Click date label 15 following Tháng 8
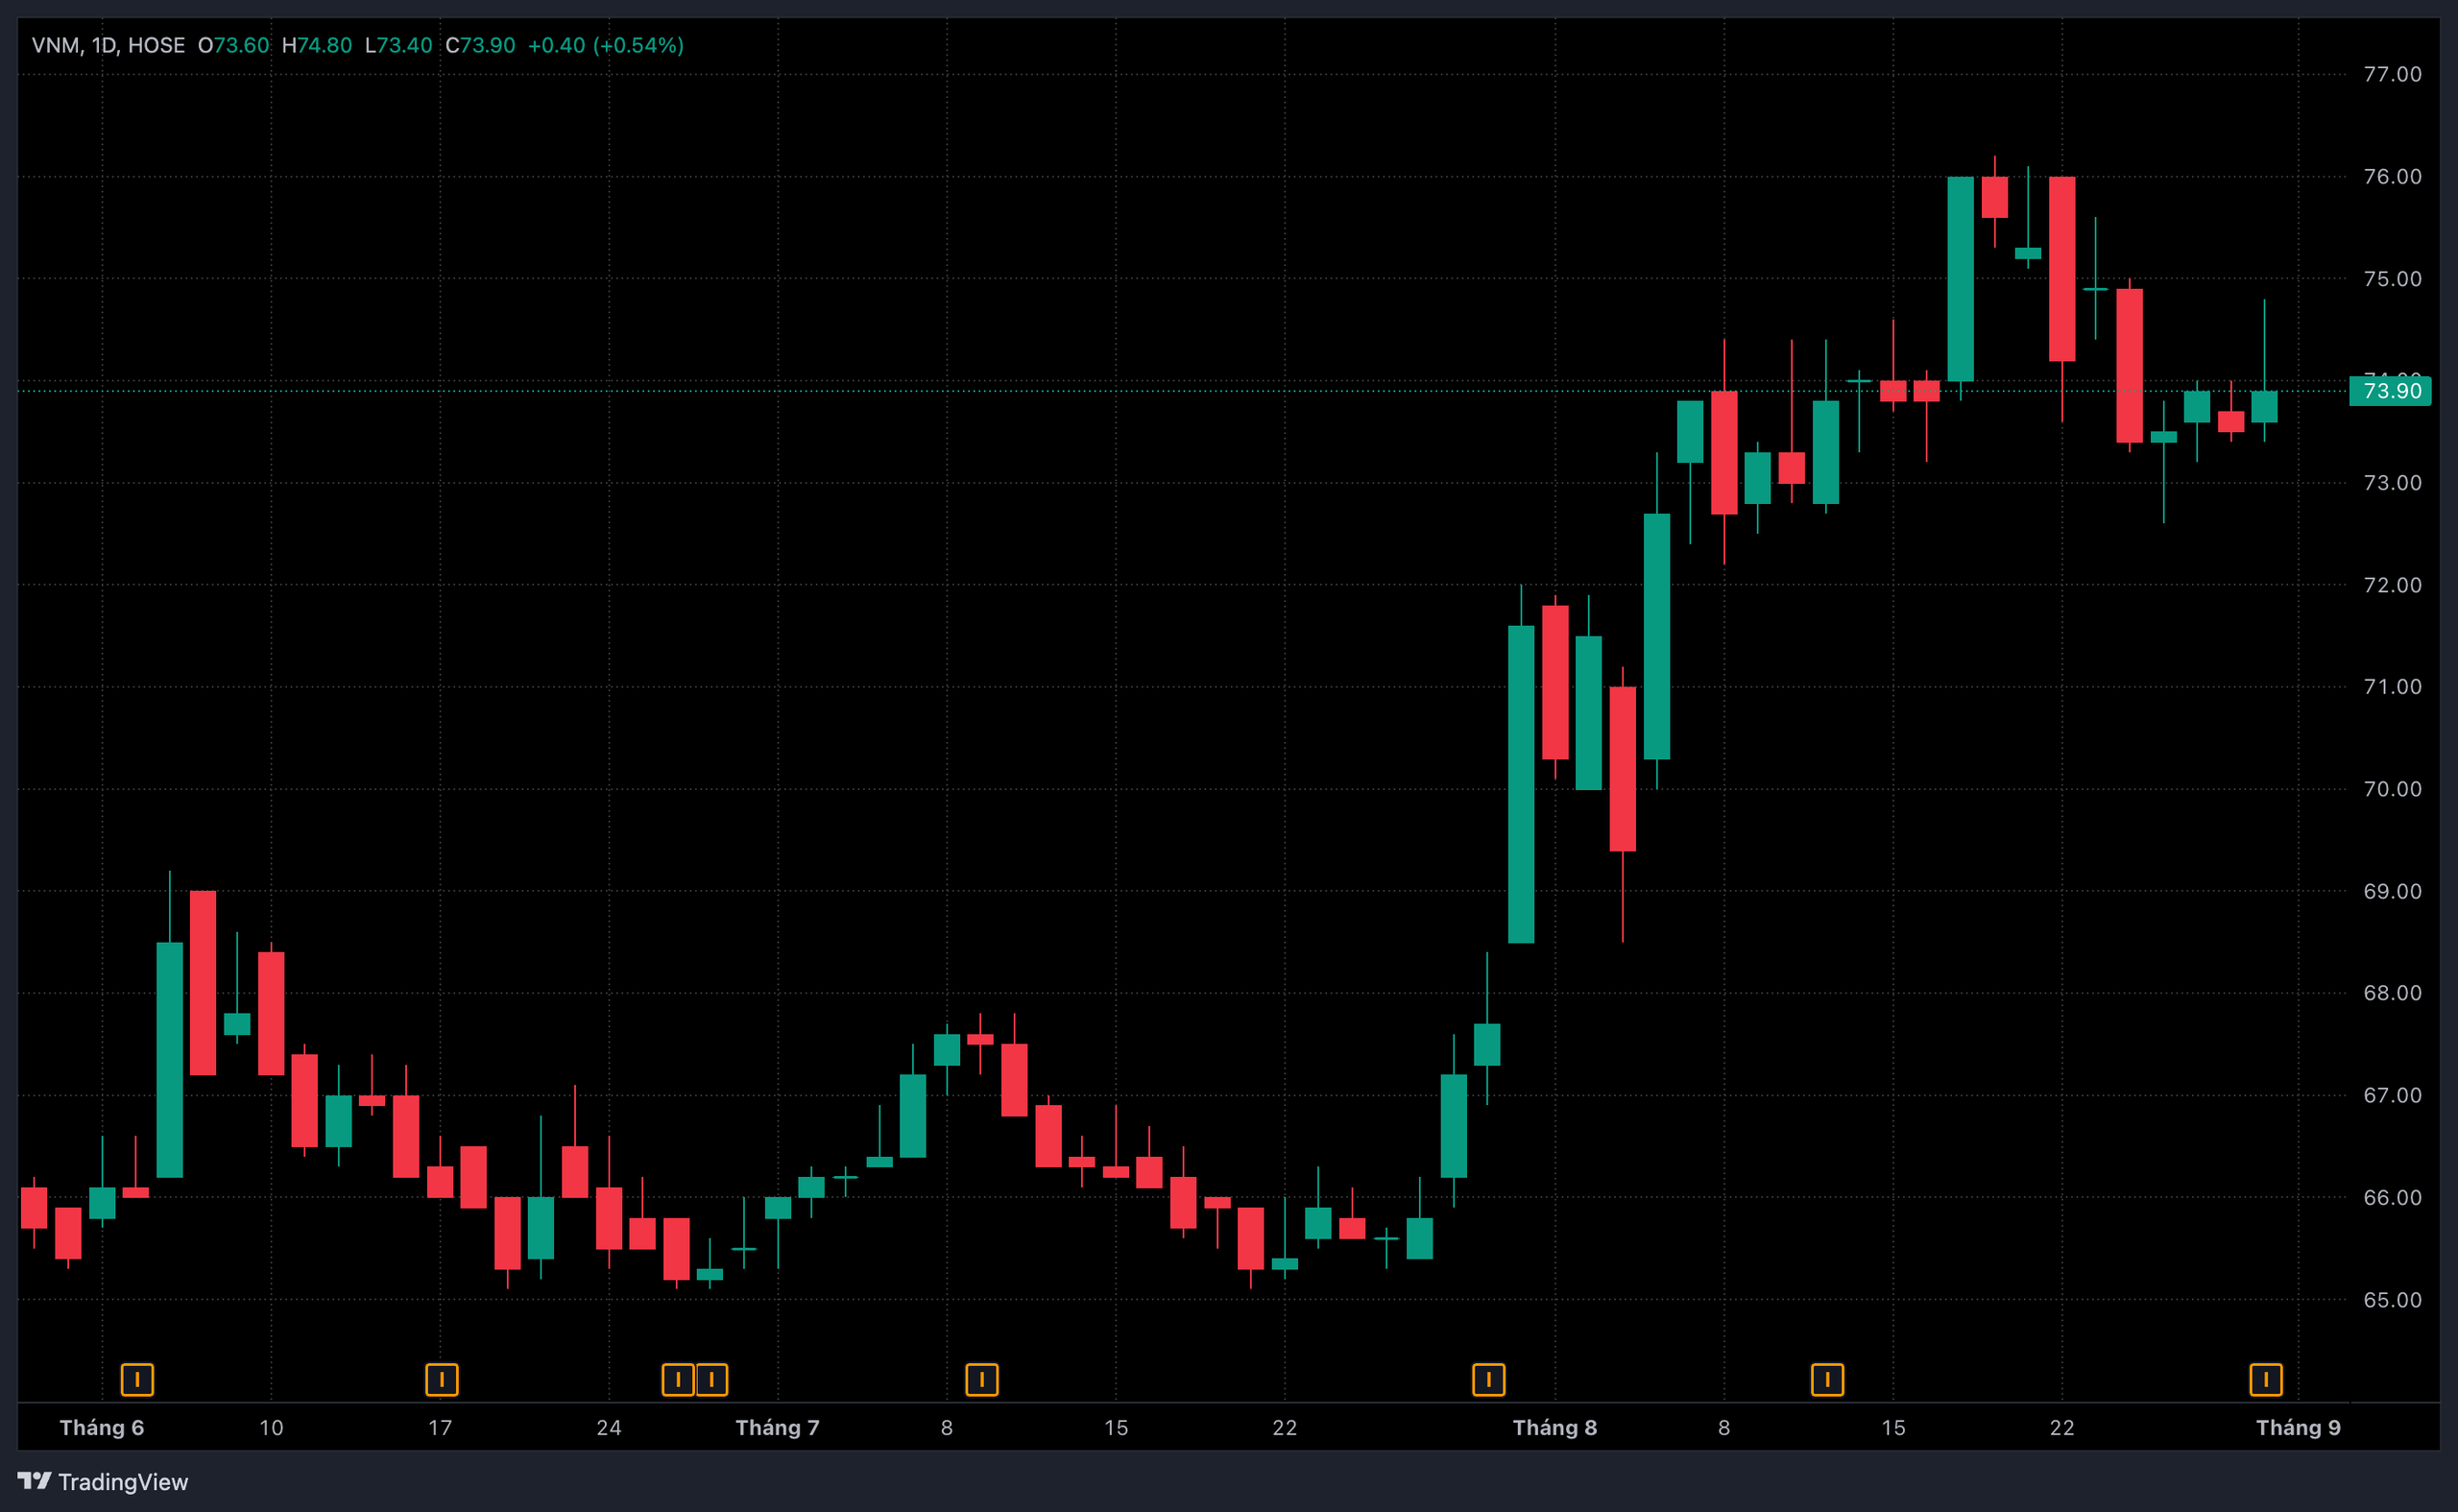Viewport: 2458px width, 1512px height. coord(1893,1427)
